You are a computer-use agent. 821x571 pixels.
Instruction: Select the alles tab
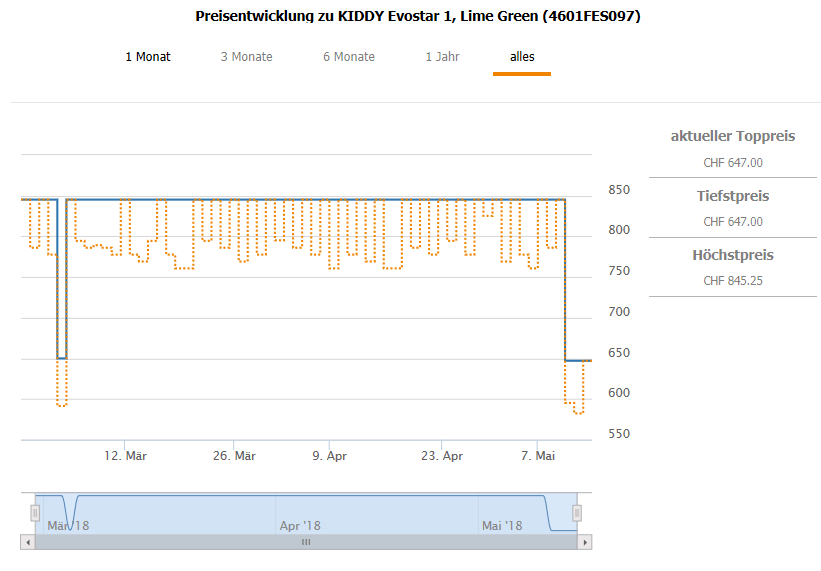click(522, 57)
